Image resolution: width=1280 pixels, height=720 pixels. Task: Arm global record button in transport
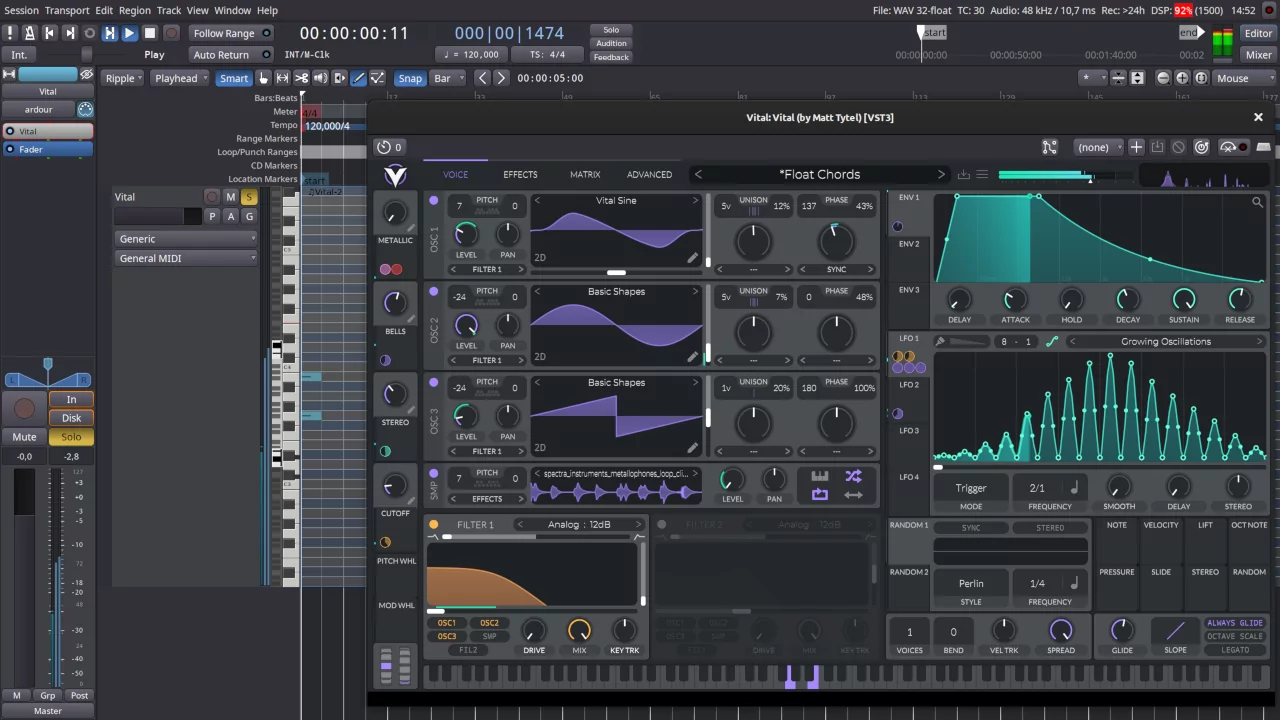click(x=171, y=33)
